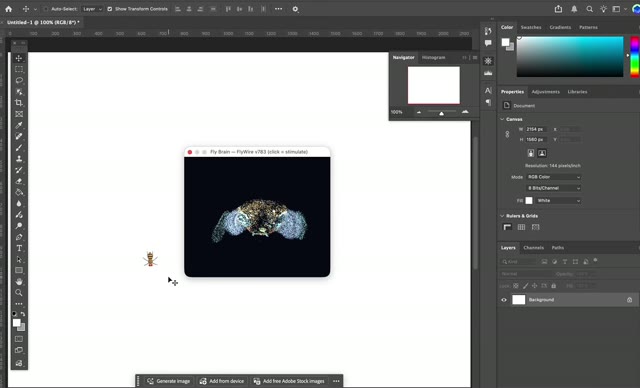
Task: Switch to the Adjustments tab
Action: 545,92
